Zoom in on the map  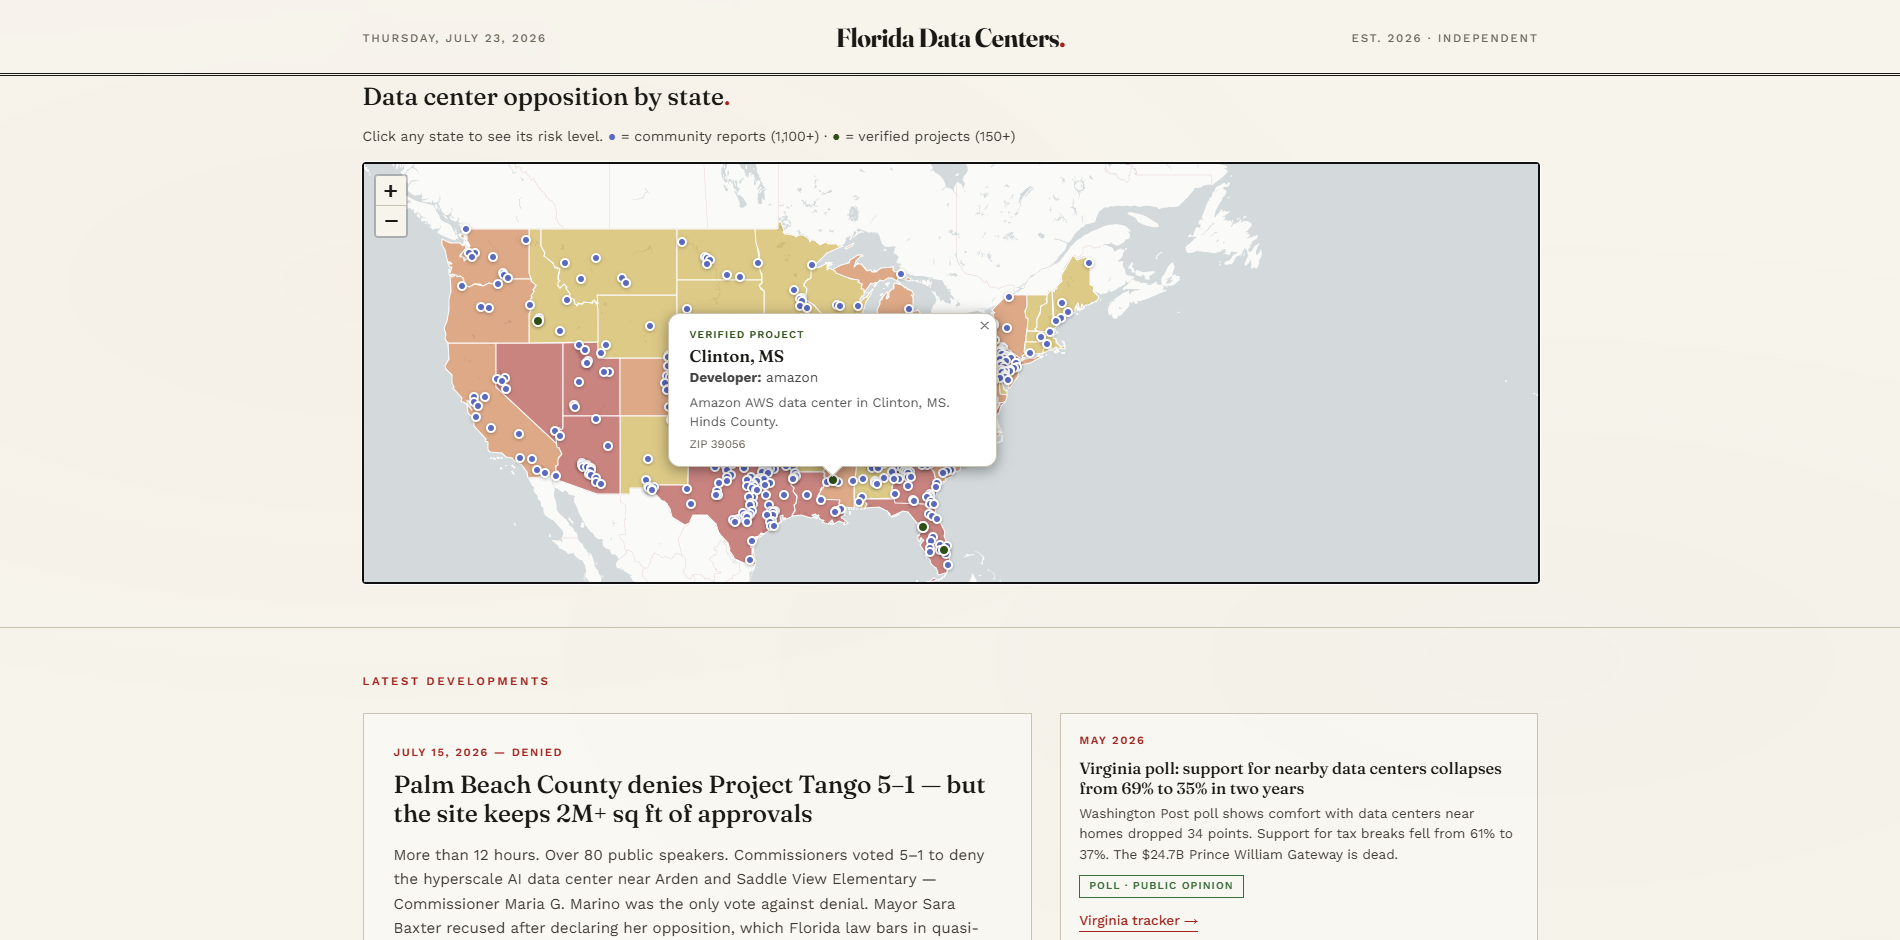pyautogui.click(x=391, y=191)
